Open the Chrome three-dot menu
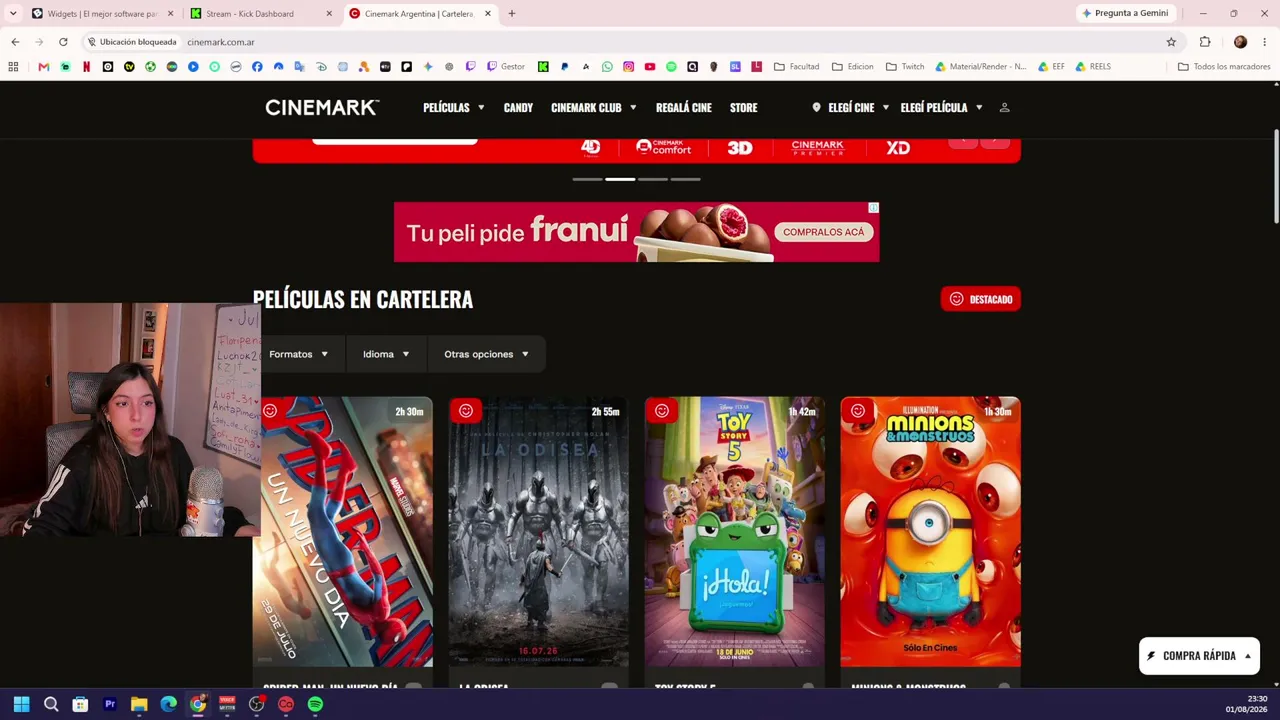The height and width of the screenshot is (720, 1280). (1265, 42)
